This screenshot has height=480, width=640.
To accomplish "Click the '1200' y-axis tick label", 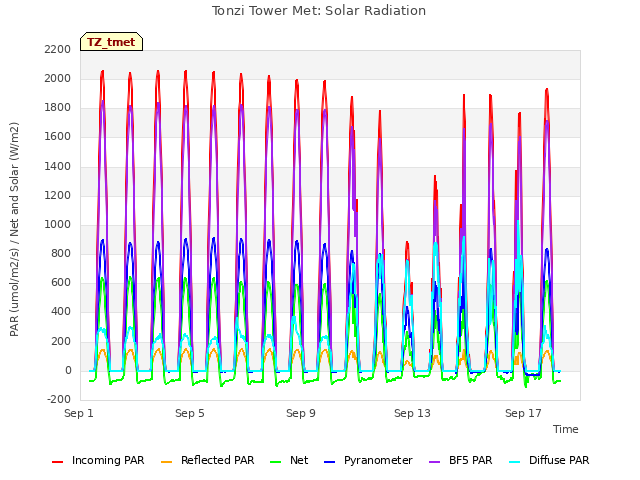I will [58, 195].
